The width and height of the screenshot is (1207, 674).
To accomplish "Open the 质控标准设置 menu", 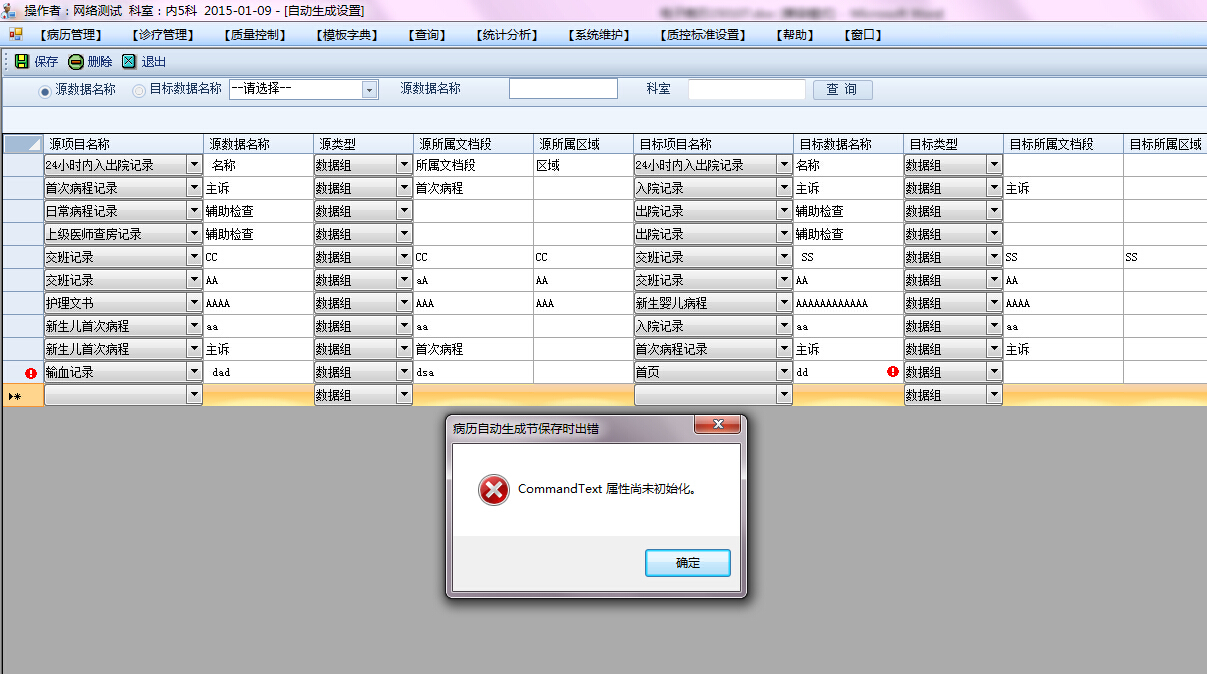I will tap(704, 35).
